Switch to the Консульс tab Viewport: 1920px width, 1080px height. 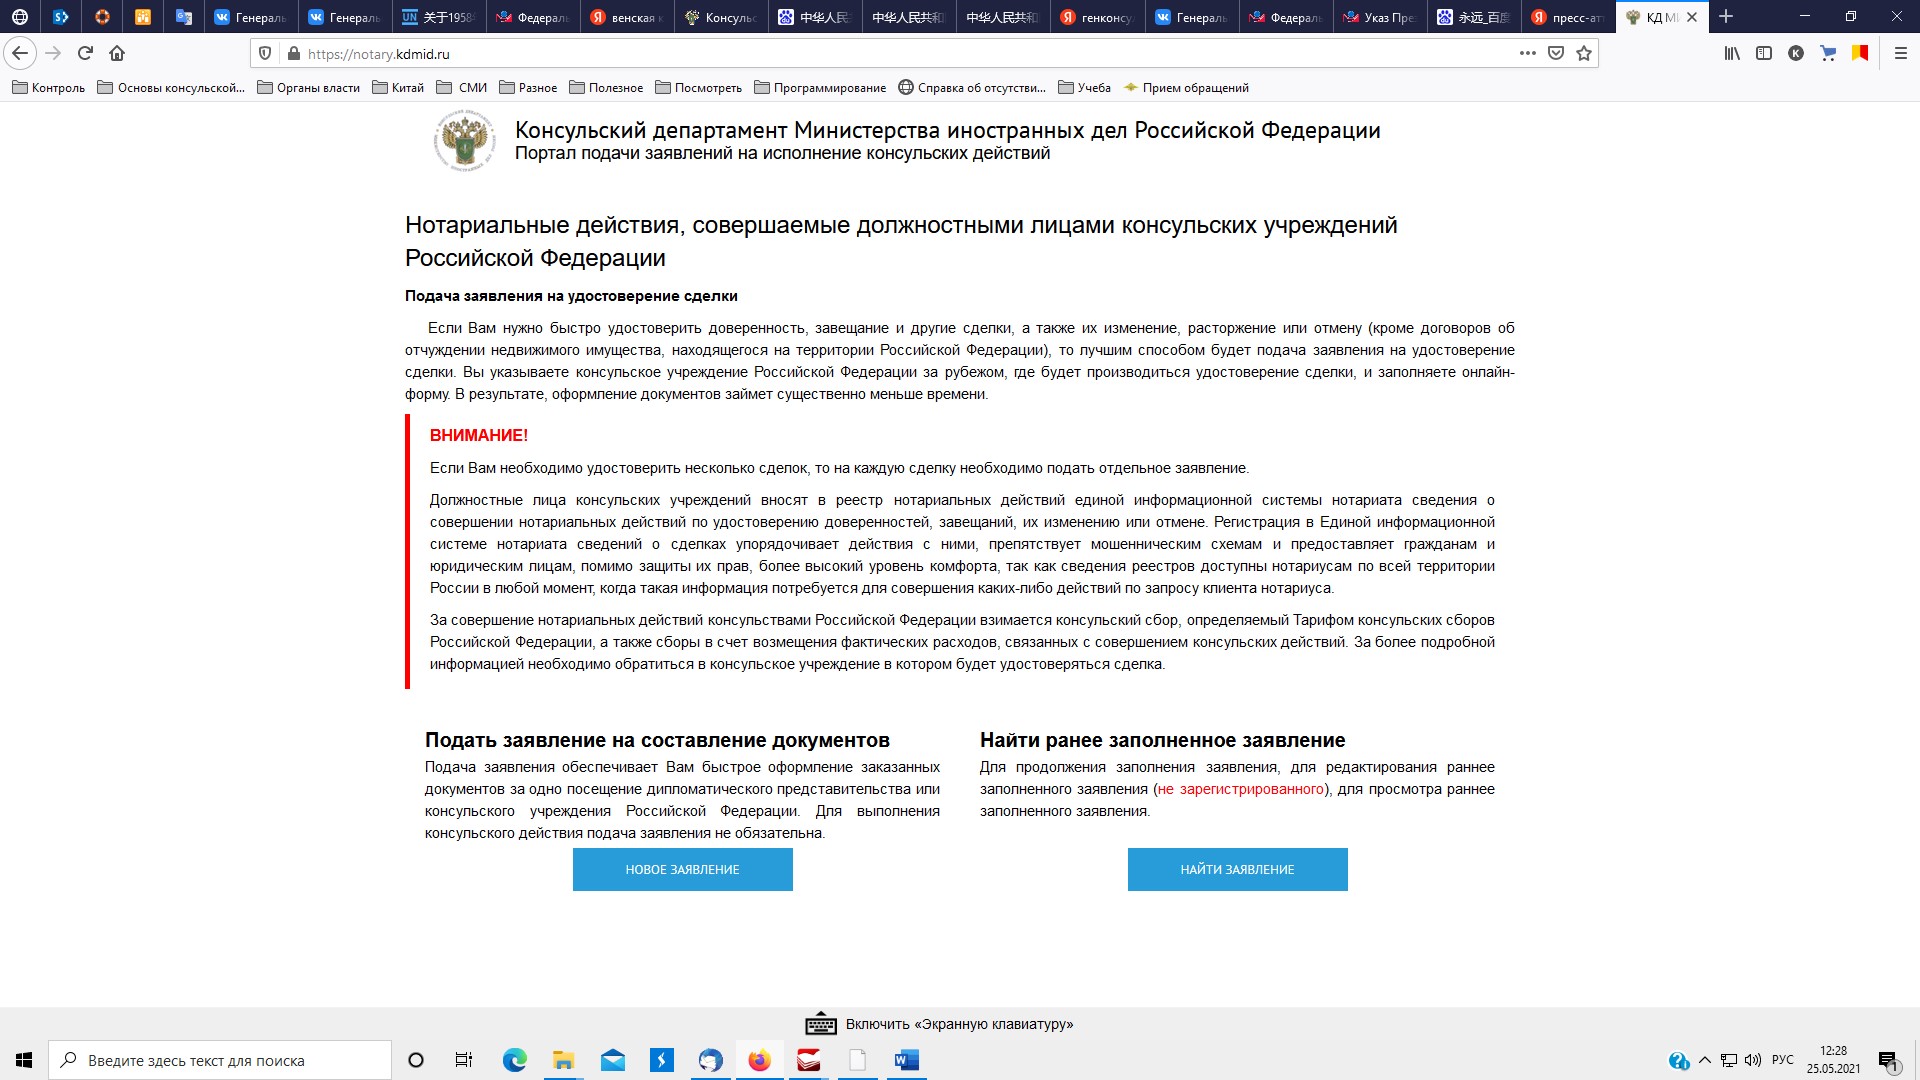(720, 17)
